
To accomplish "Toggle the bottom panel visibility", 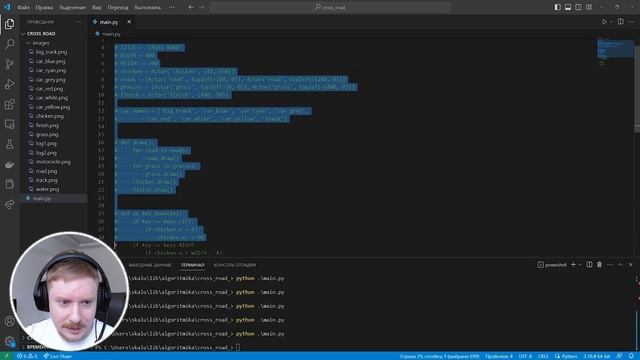I will pyautogui.click(x=568, y=7).
